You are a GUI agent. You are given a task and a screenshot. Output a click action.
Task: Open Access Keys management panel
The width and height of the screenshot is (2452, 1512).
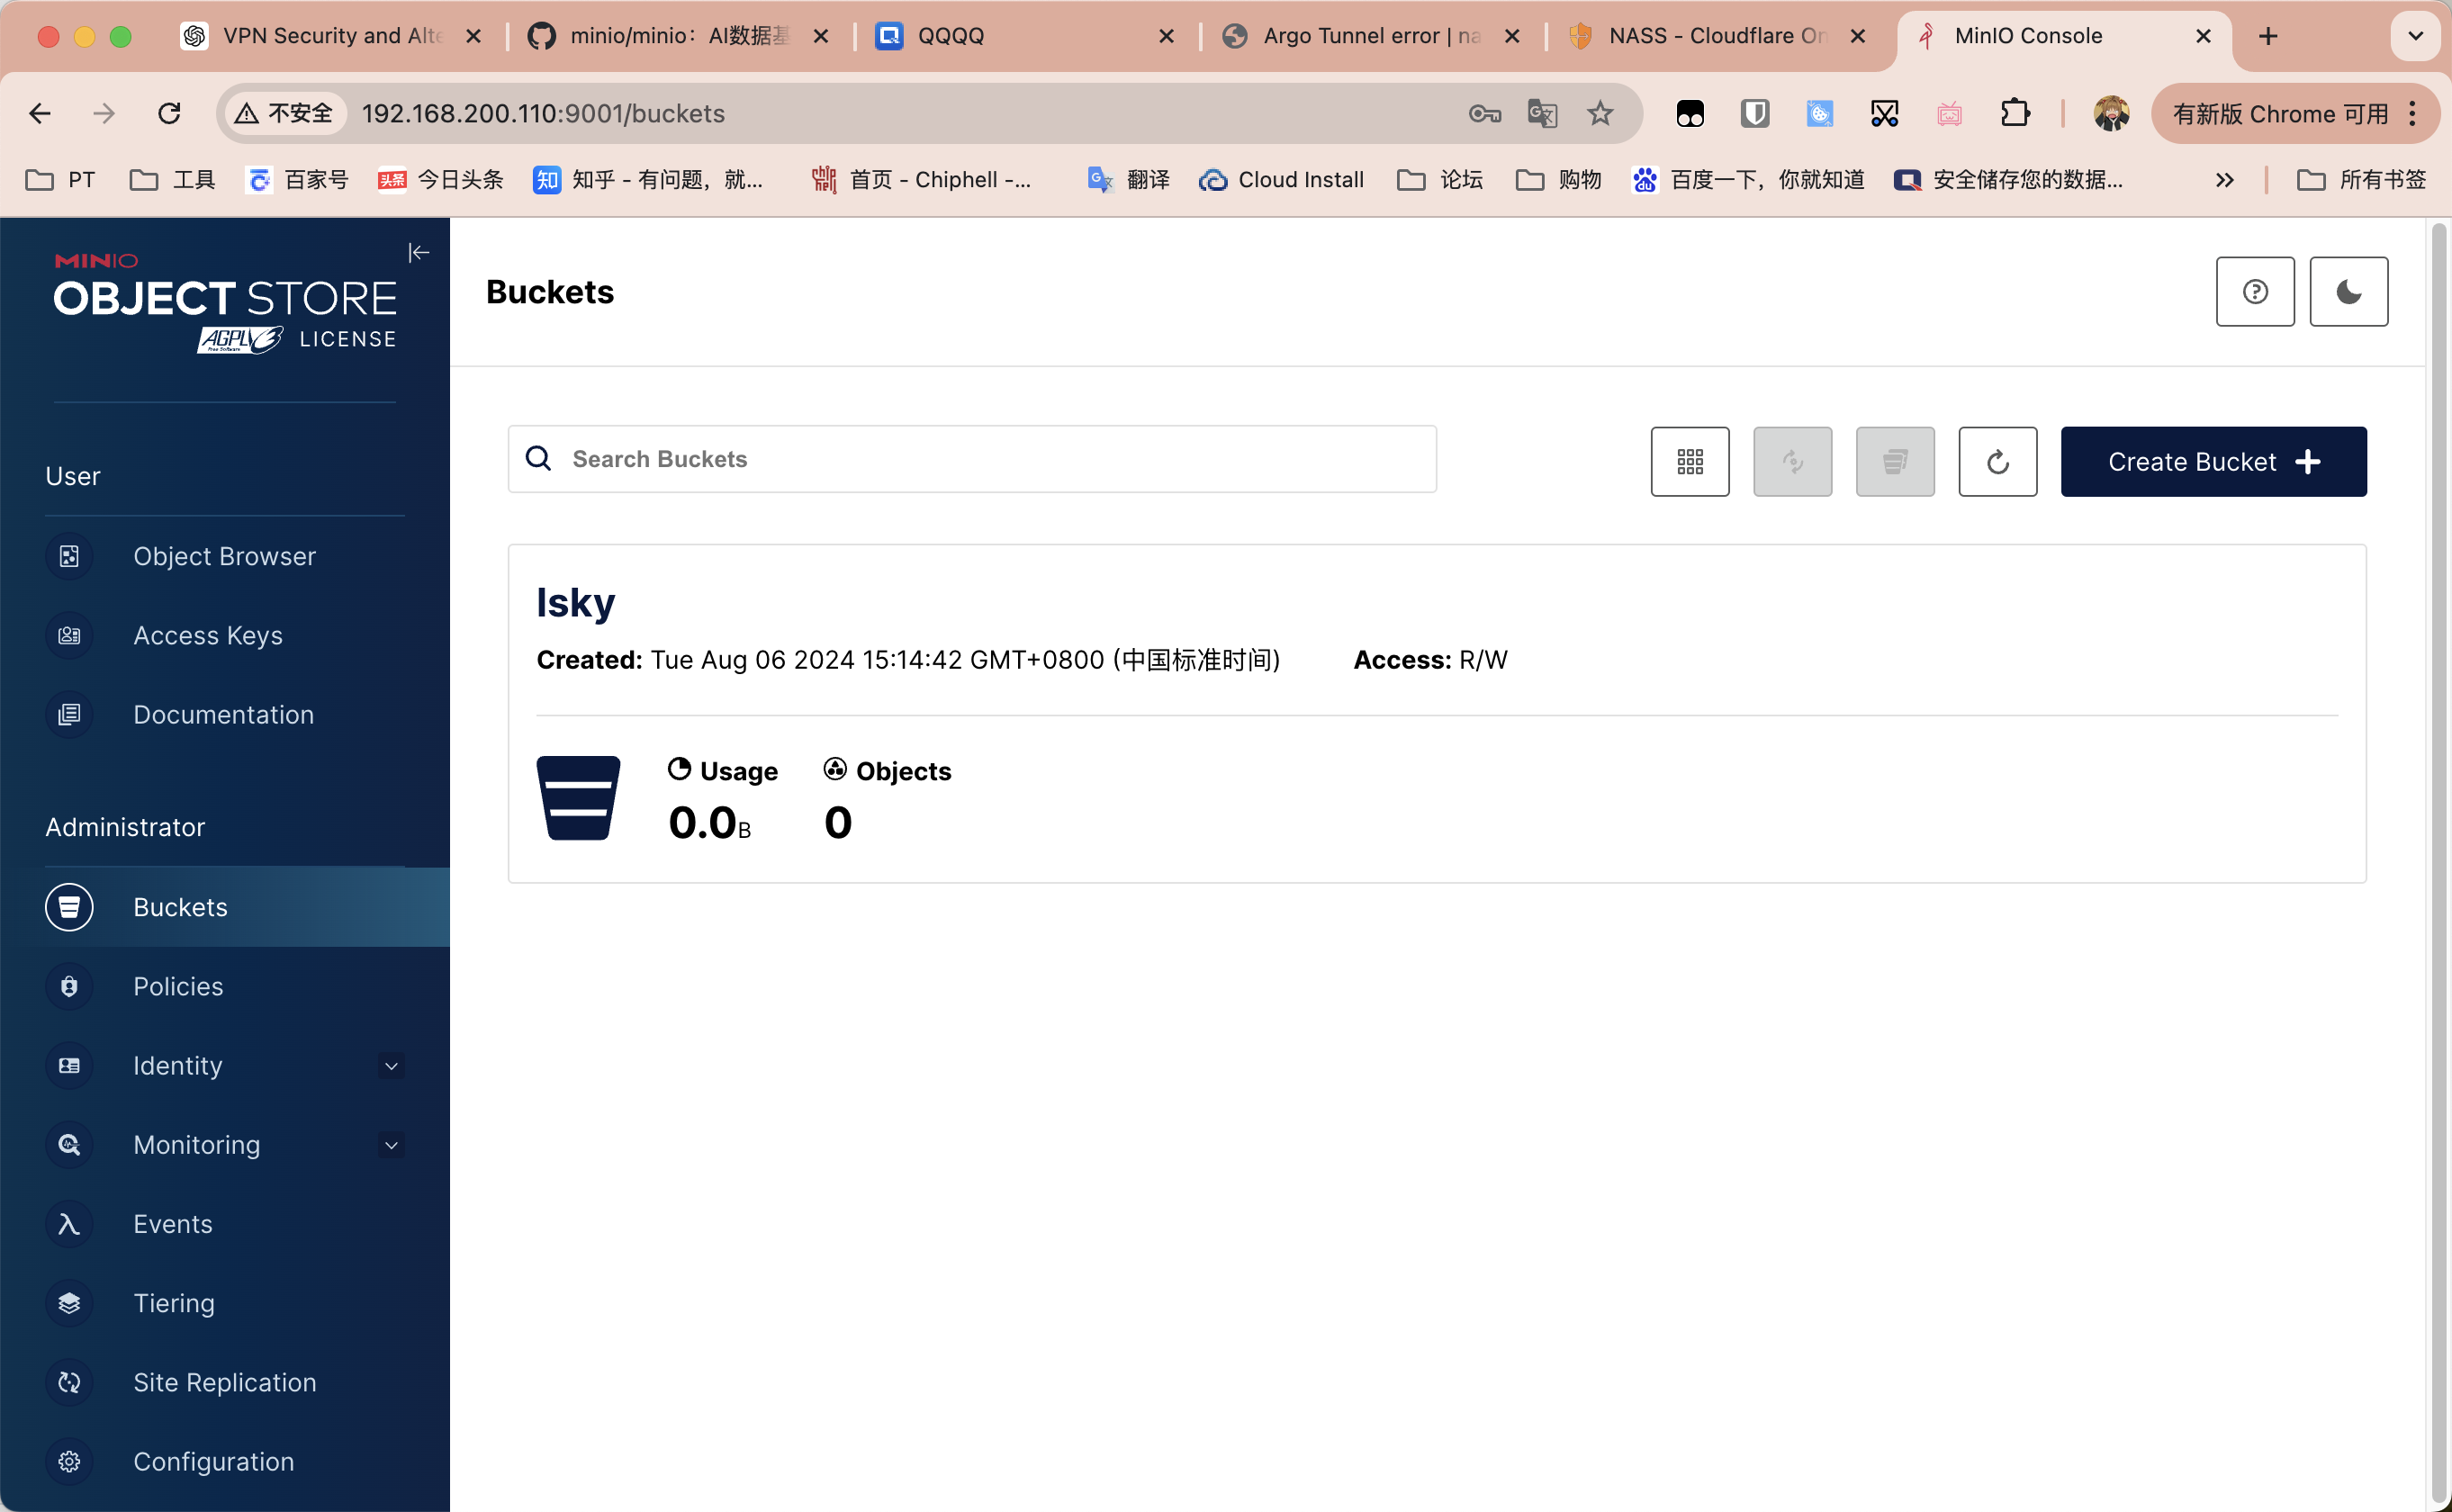coord(207,634)
